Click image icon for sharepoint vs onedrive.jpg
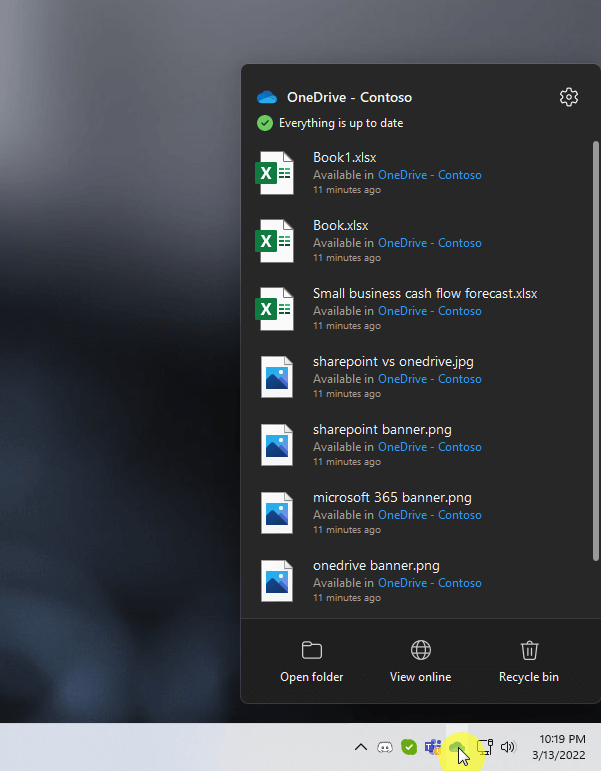The image size is (601, 771). pos(277,377)
